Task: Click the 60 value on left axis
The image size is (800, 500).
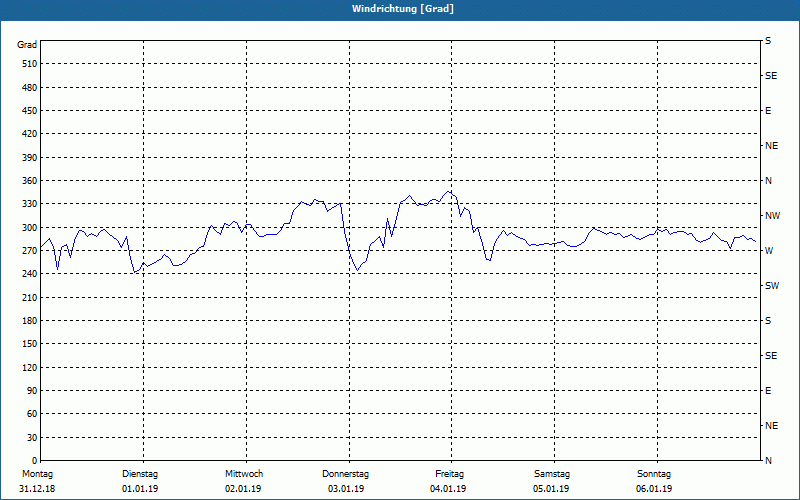Action: [x=32, y=414]
